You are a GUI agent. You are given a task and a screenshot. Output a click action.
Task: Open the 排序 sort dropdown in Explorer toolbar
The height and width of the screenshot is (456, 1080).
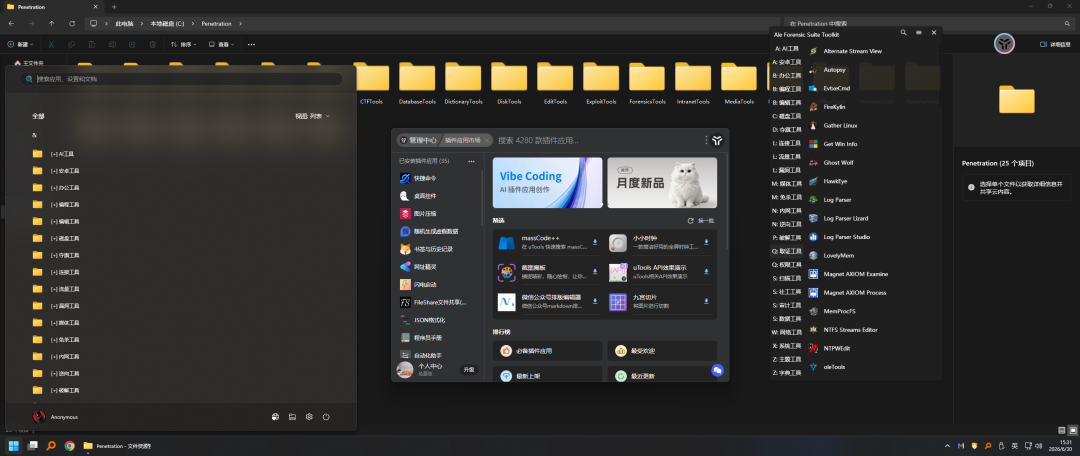click(x=184, y=44)
